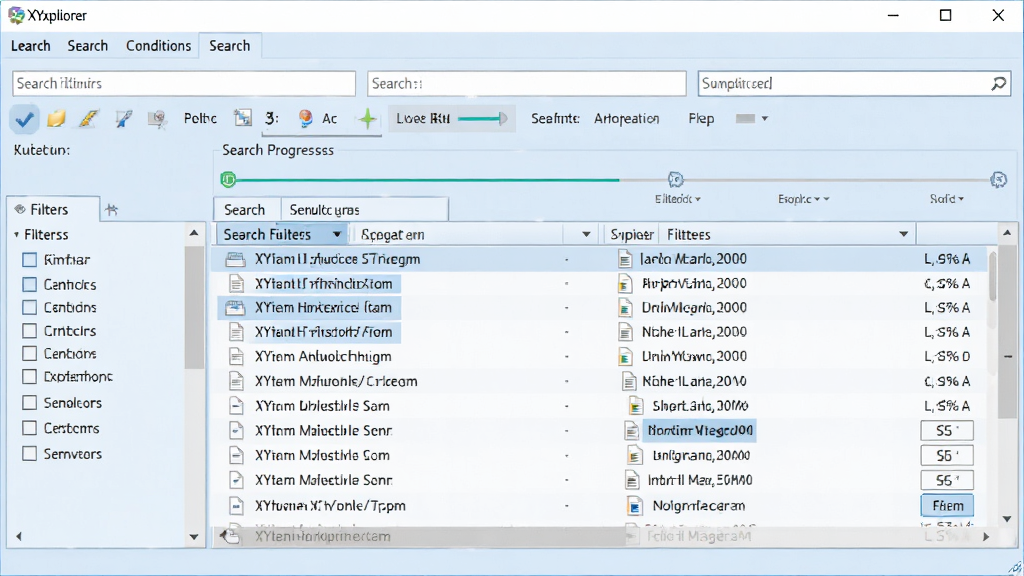
Task: Click the pin icon beside Filters tab
Action: pos(112,210)
